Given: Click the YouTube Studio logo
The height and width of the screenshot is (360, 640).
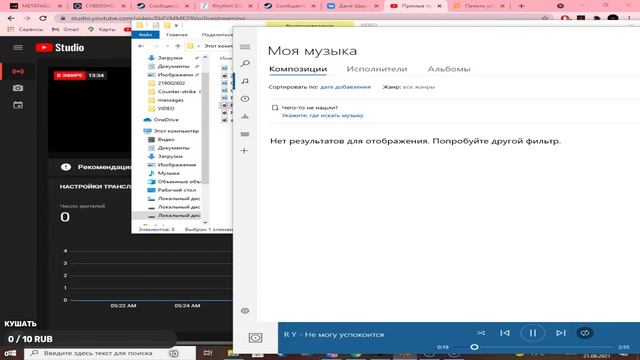Looking at the screenshot, I should (x=60, y=47).
